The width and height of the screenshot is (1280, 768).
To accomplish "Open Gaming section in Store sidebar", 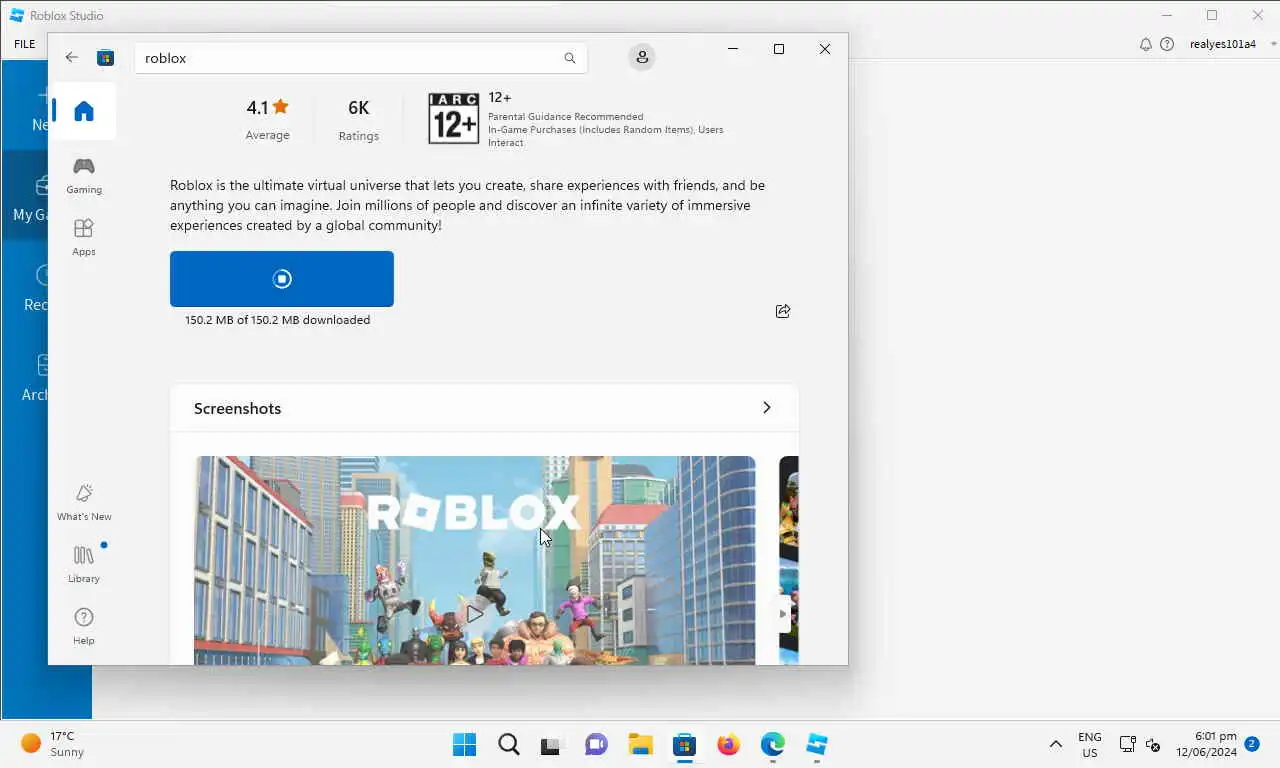I will [84, 175].
